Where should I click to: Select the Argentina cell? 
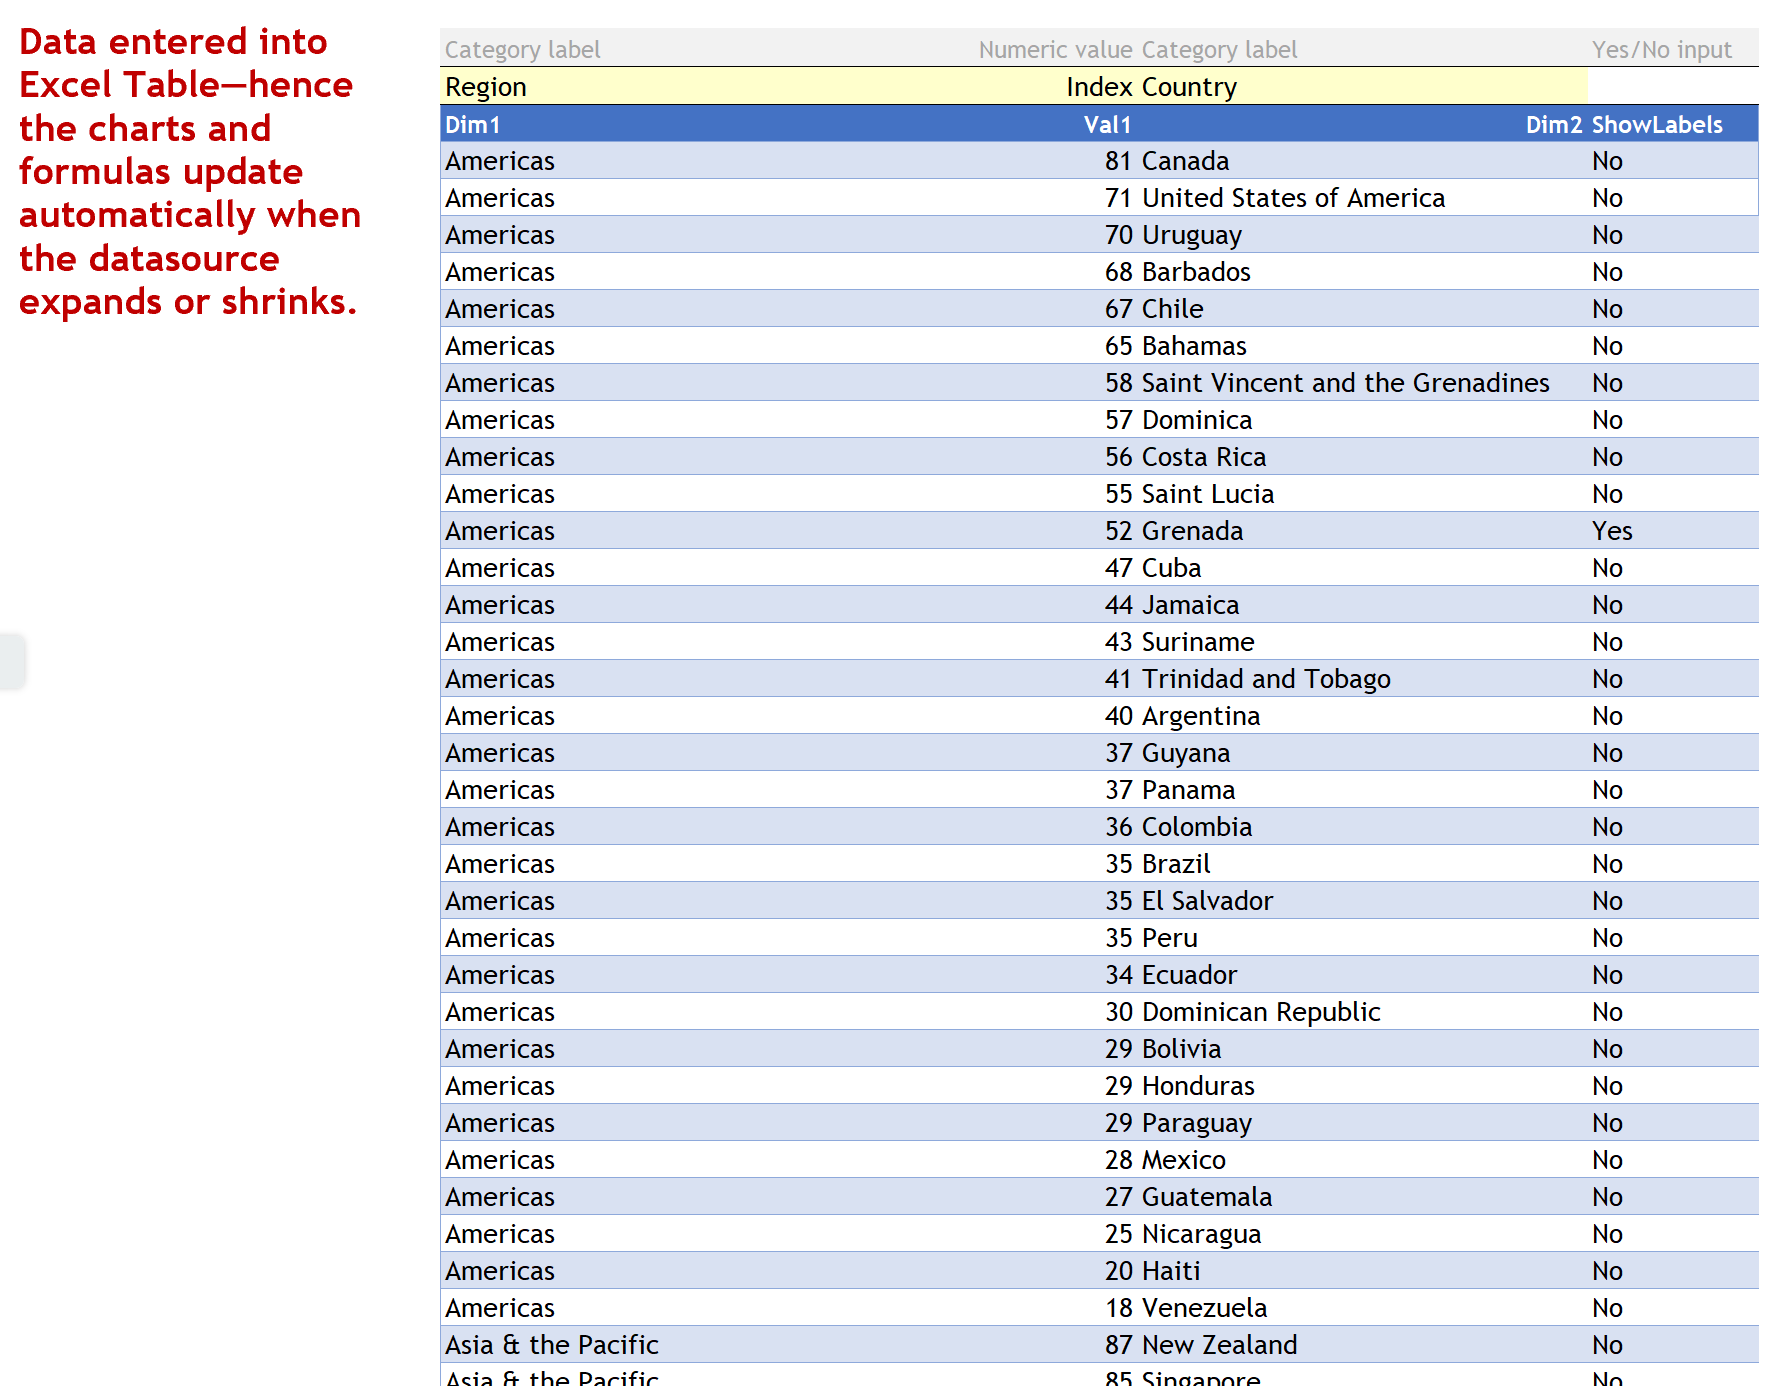(x=1362, y=716)
